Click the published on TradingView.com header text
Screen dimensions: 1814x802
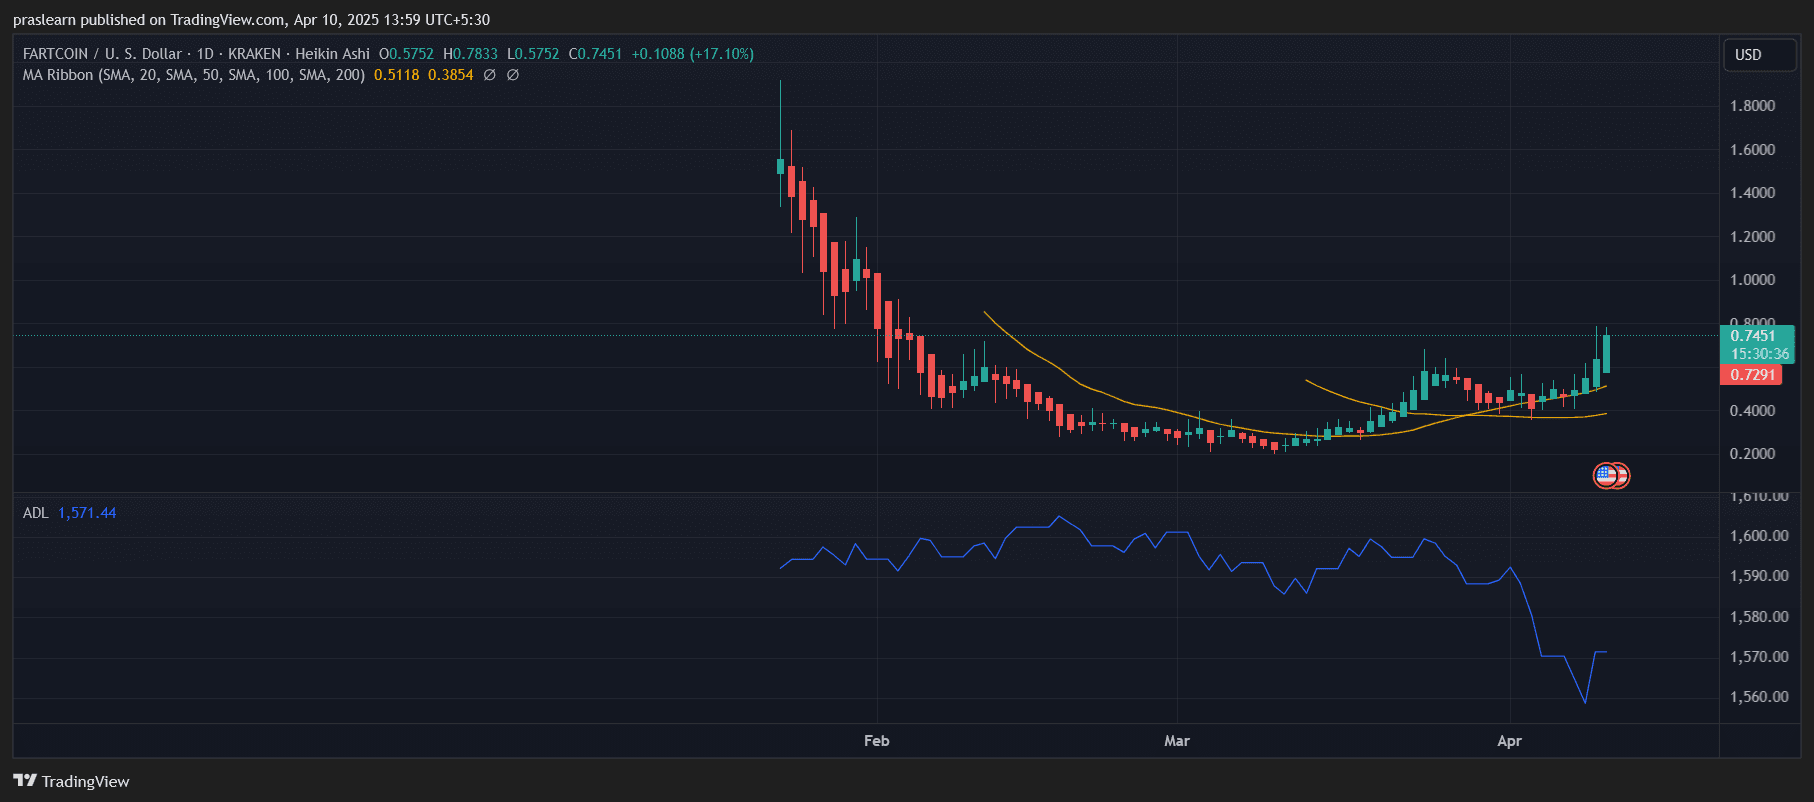pyautogui.click(x=251, y=20)
